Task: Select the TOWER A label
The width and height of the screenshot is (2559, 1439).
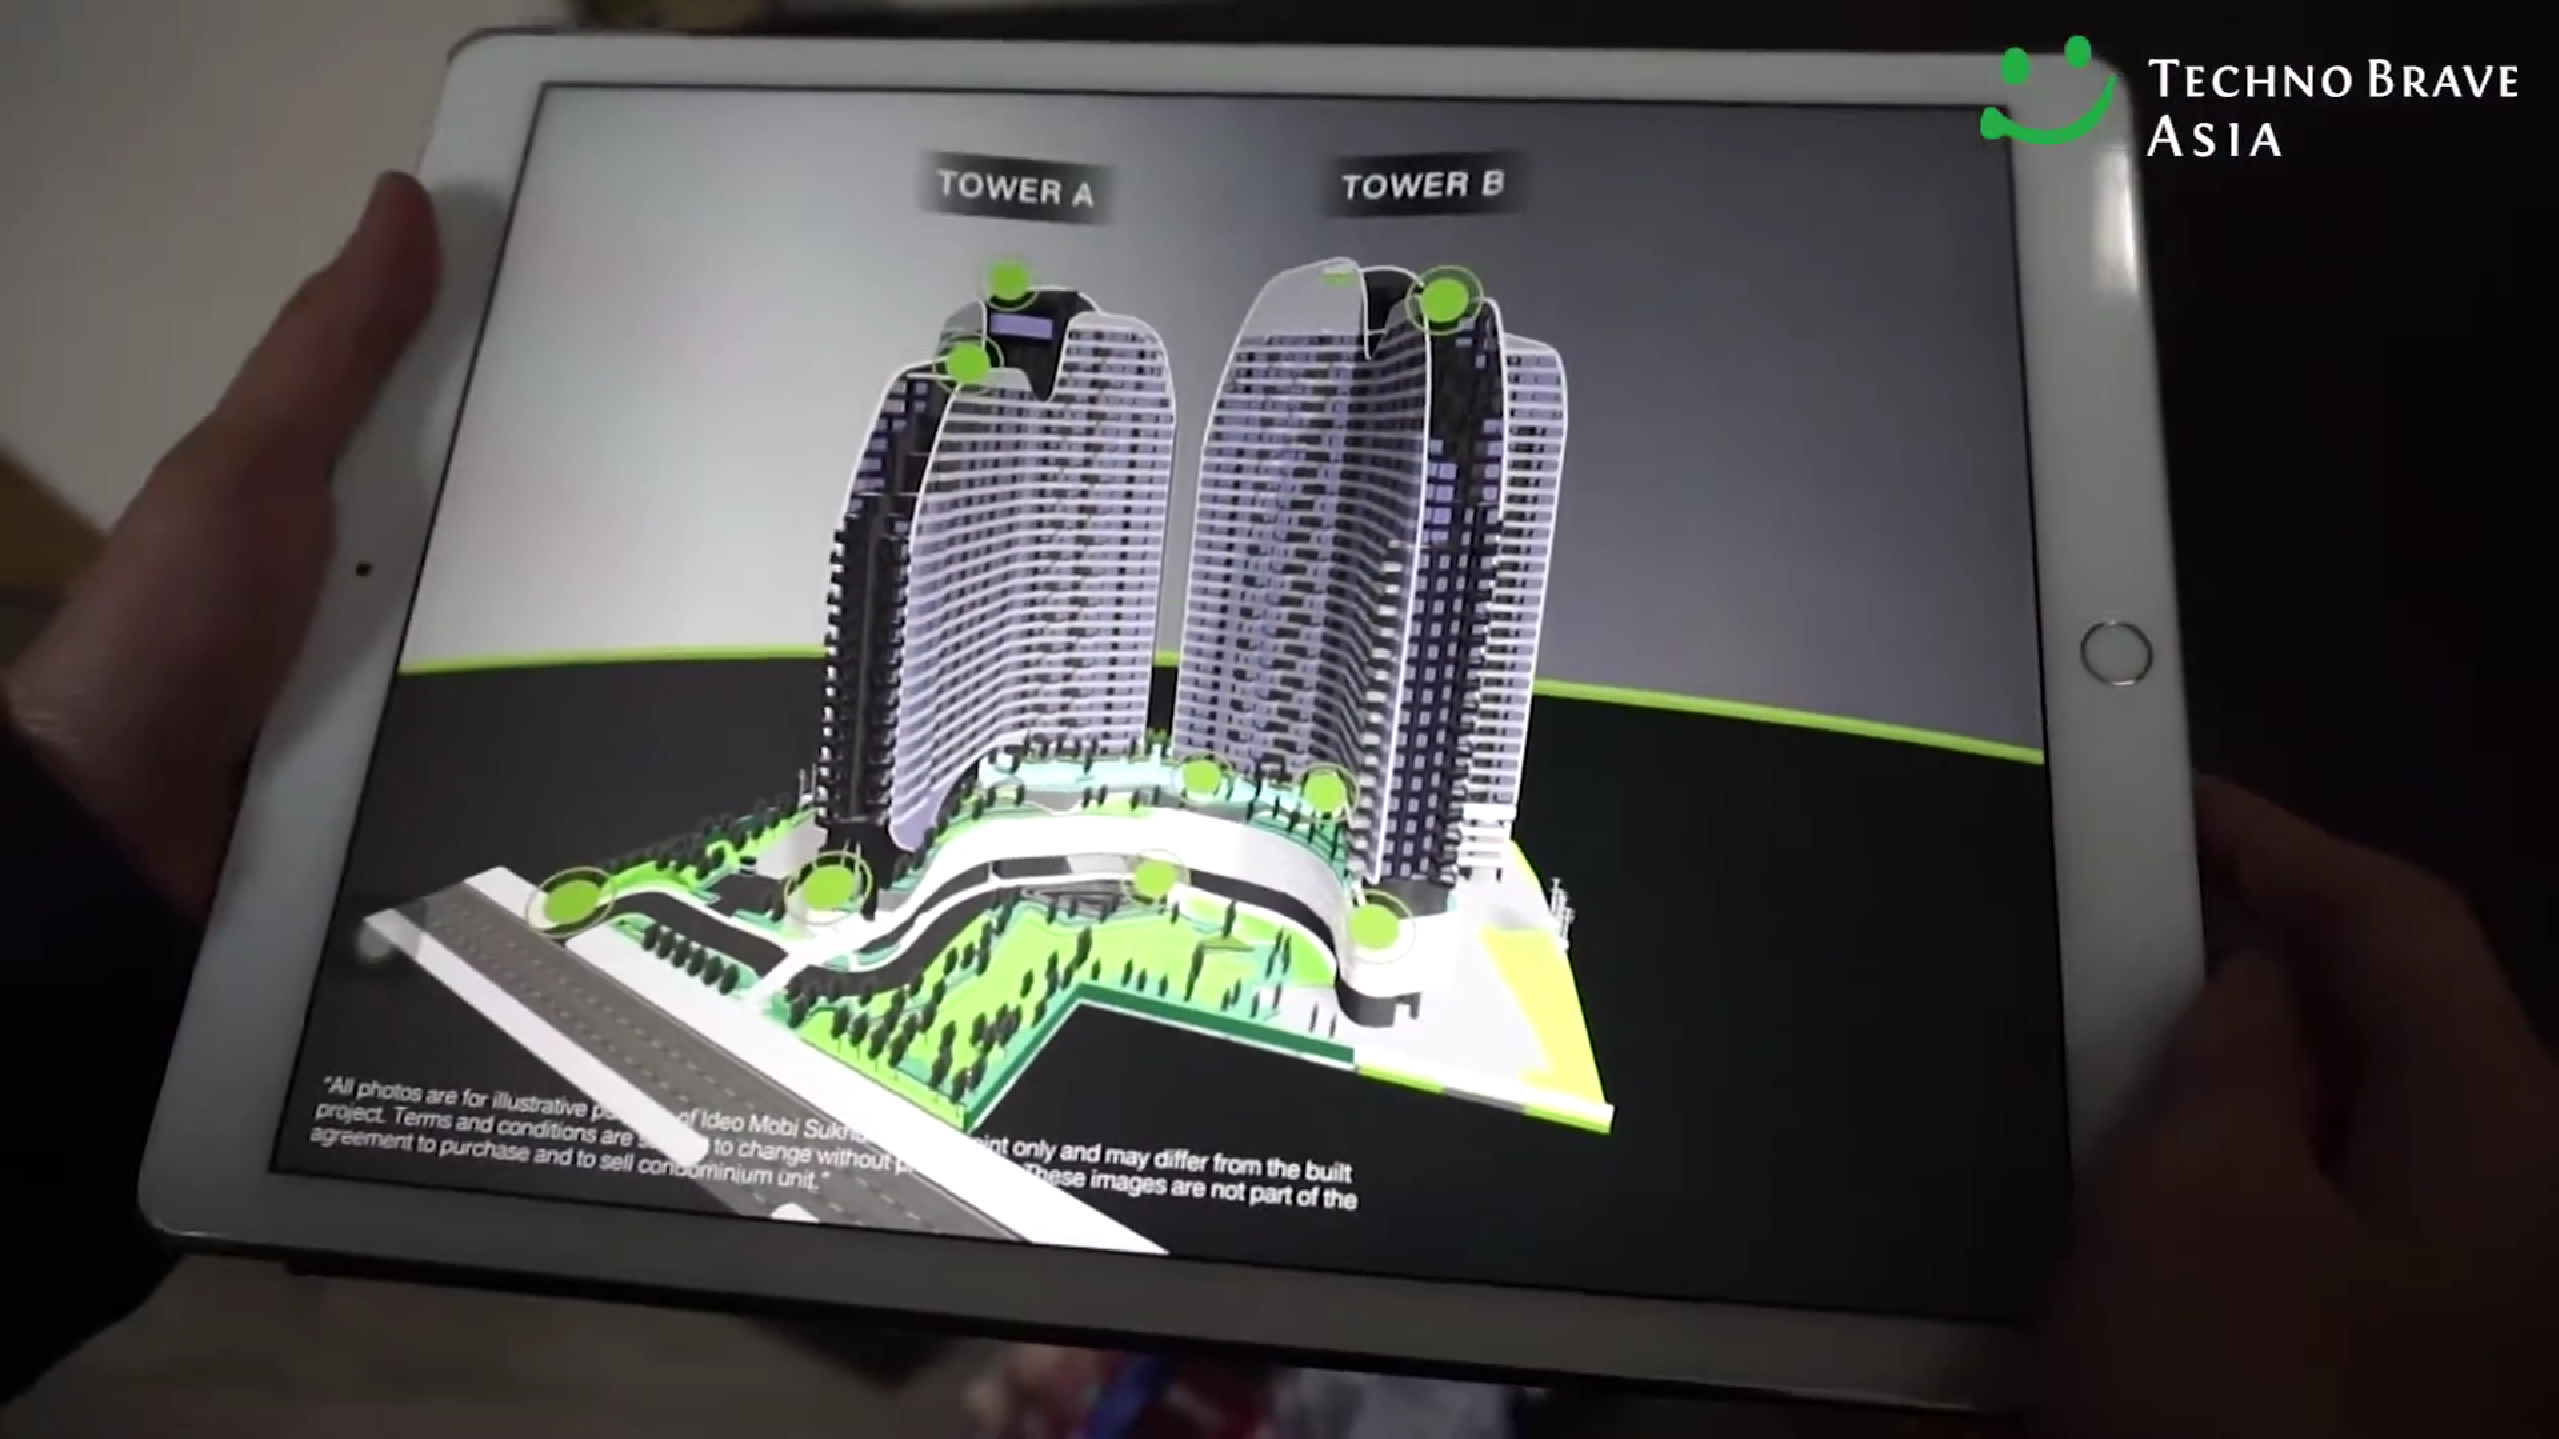Action: click(x=1014, y=188)
